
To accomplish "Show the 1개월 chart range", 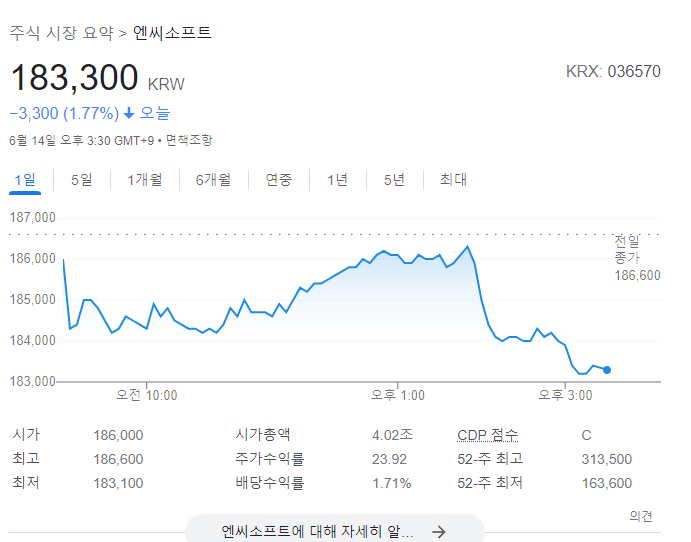I will point(144,180).
